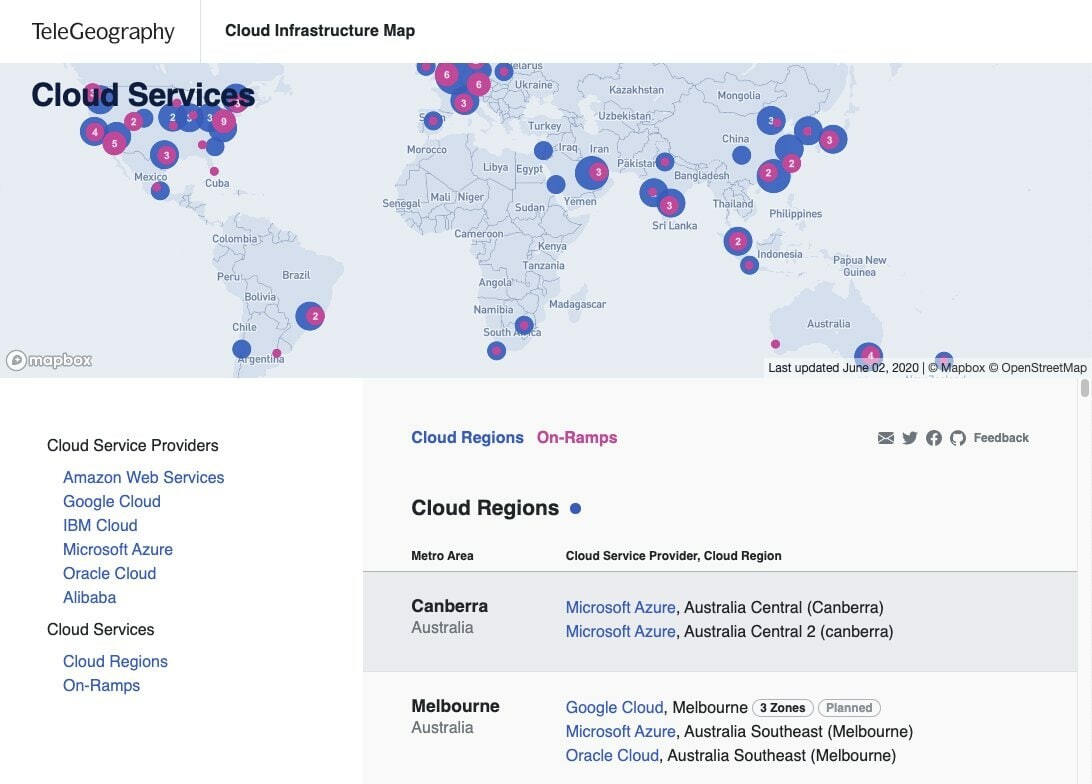
Task: Click the GitHub icon
Action: click(x=958, y=438)
